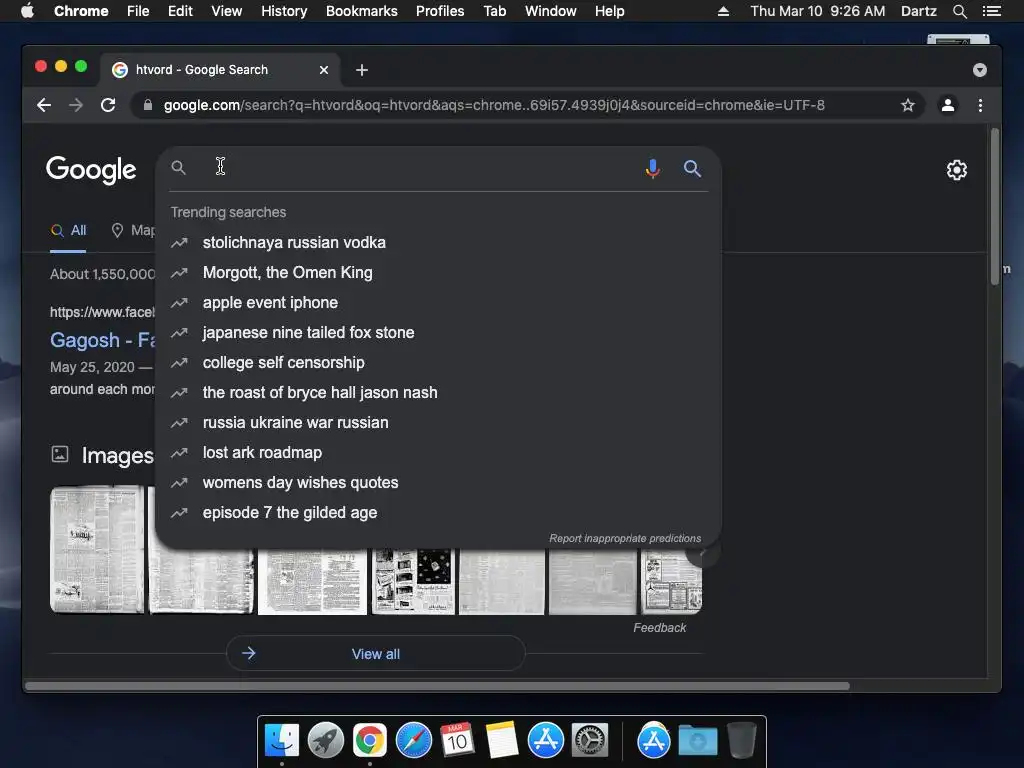Open Spotlight search in menu bar

coord(959,11)
